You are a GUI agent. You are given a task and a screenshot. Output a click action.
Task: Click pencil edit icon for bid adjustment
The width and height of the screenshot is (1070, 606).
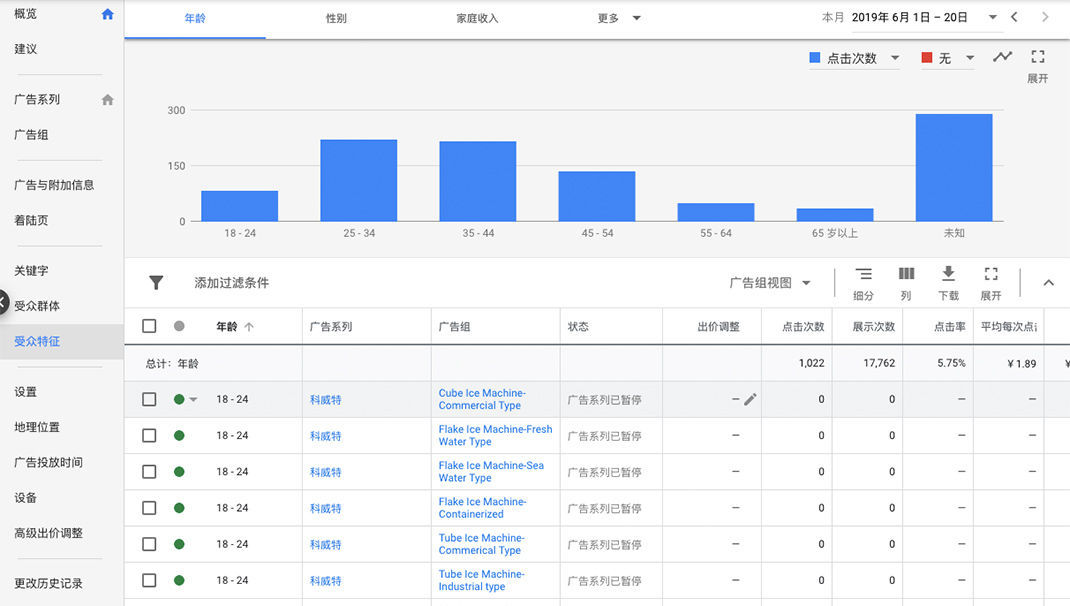[750, 399]
